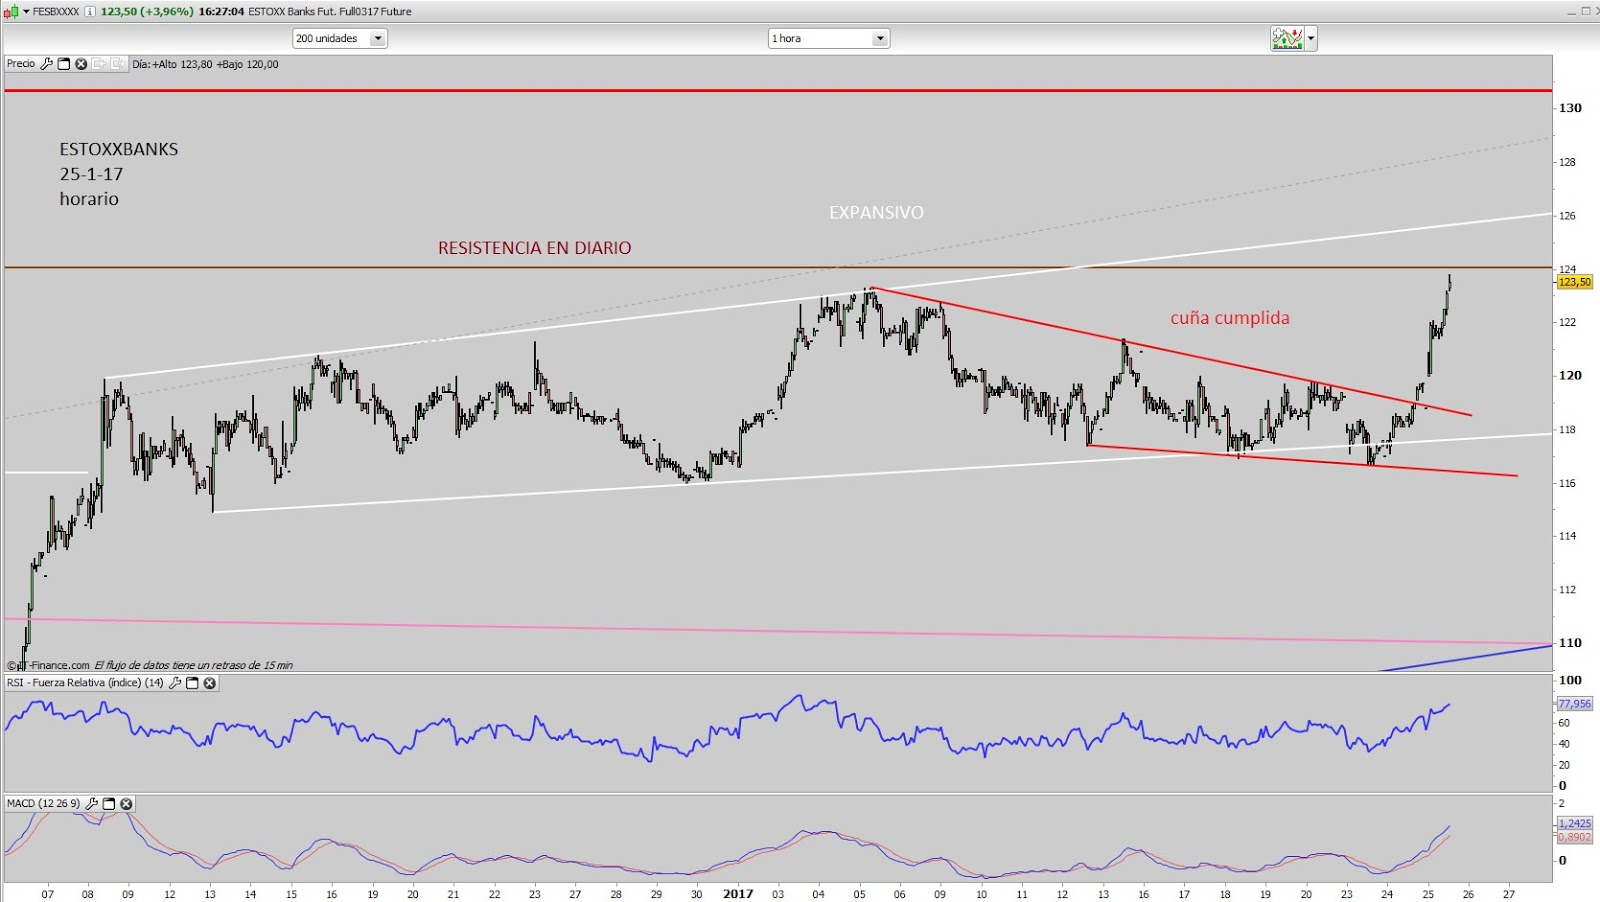Click the MACD (12 26 9) label

43,804
